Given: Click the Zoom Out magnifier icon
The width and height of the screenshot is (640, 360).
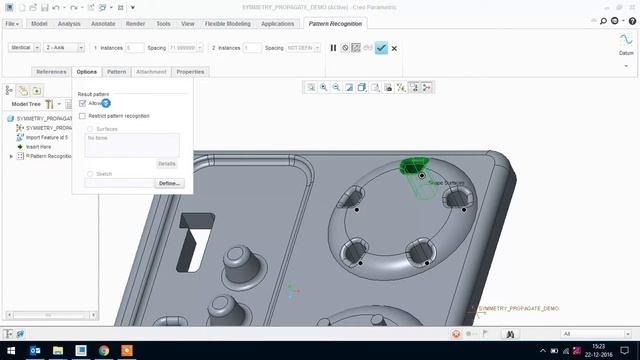Looking at the screenshot, I should [x=336, y=87].
